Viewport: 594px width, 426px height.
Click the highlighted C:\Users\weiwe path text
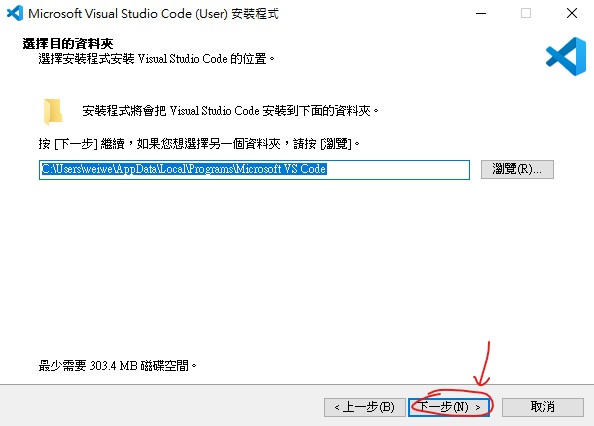tap(184, 169)
